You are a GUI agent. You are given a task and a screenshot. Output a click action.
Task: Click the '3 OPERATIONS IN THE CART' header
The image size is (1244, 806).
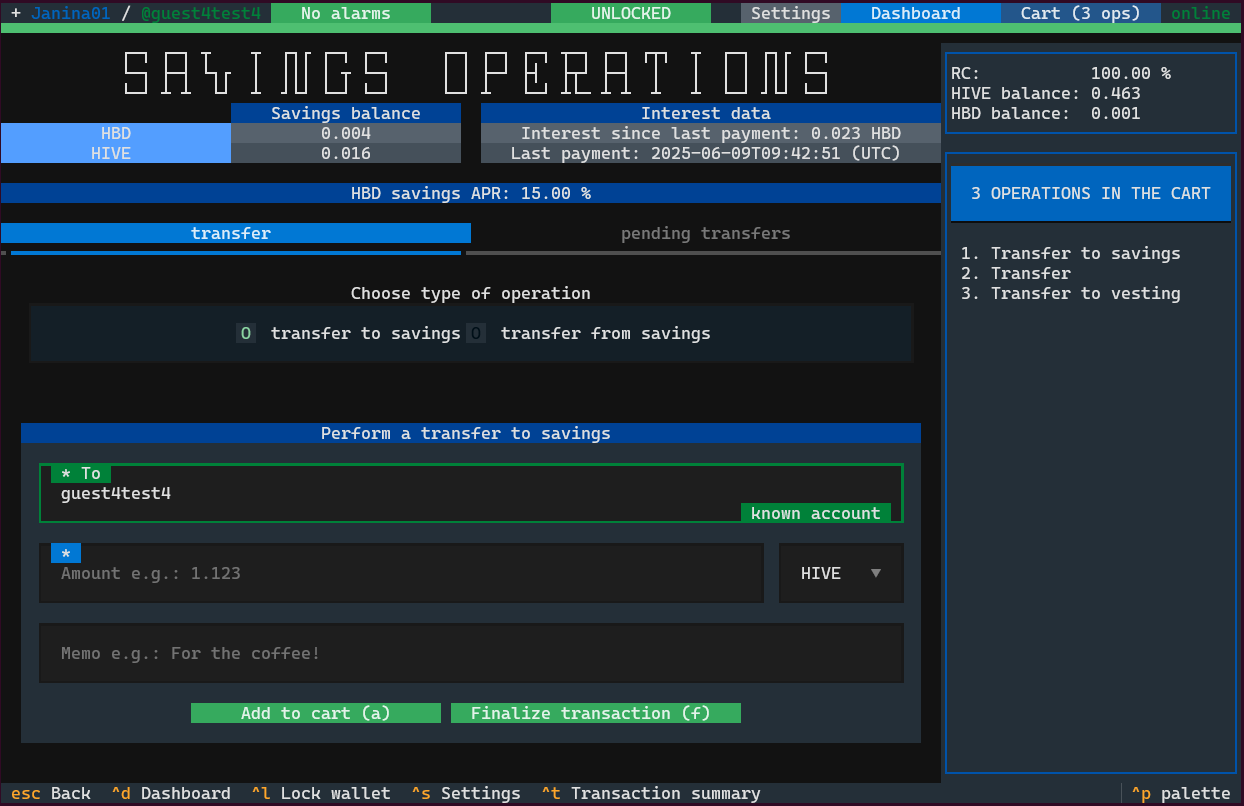click(1091, 193)
